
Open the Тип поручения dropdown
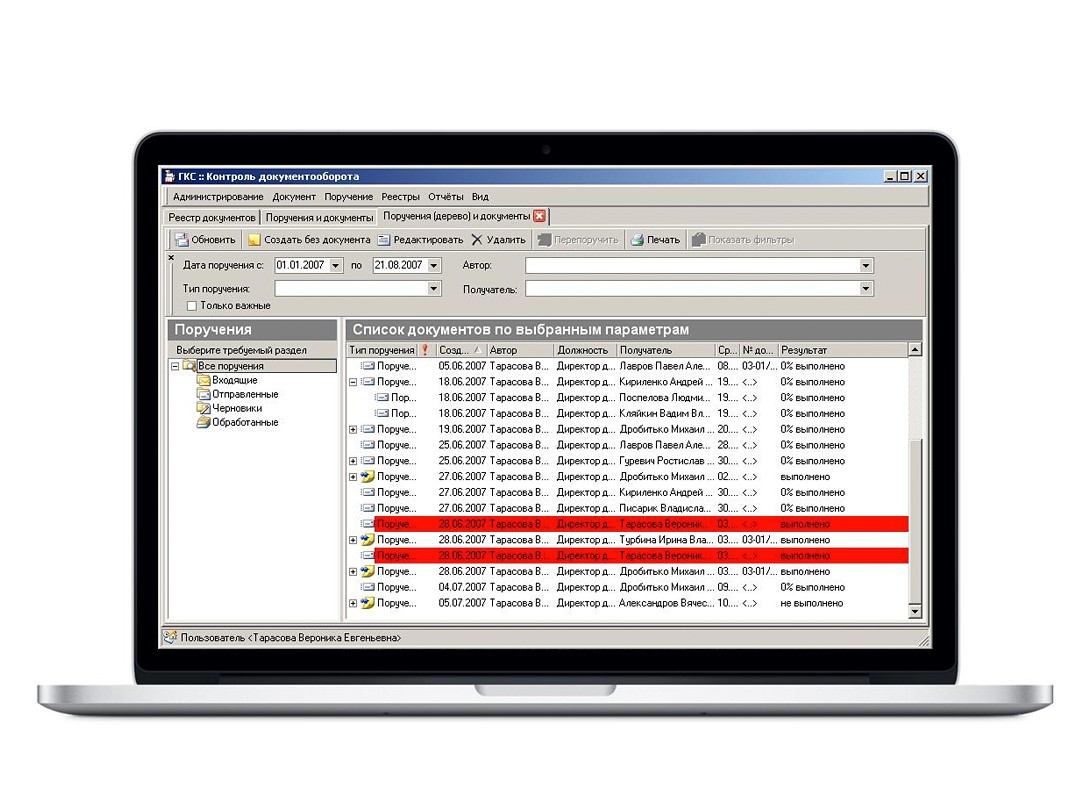click(434, 288)
